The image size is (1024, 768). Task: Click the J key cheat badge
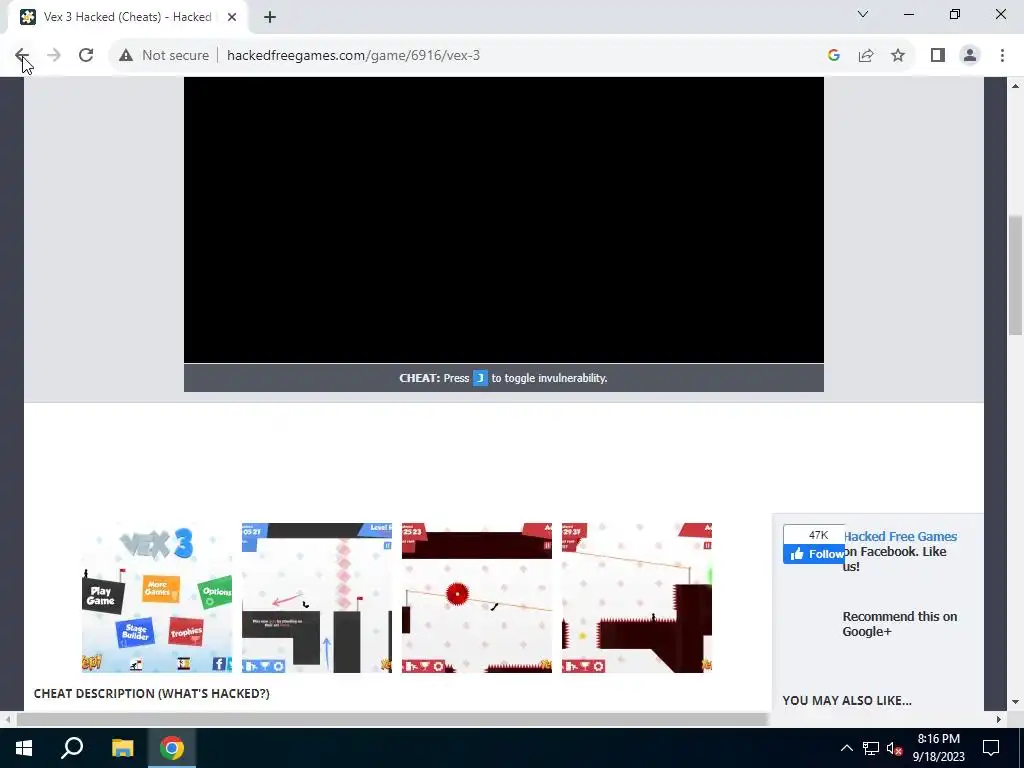click(x=480, y=378)
